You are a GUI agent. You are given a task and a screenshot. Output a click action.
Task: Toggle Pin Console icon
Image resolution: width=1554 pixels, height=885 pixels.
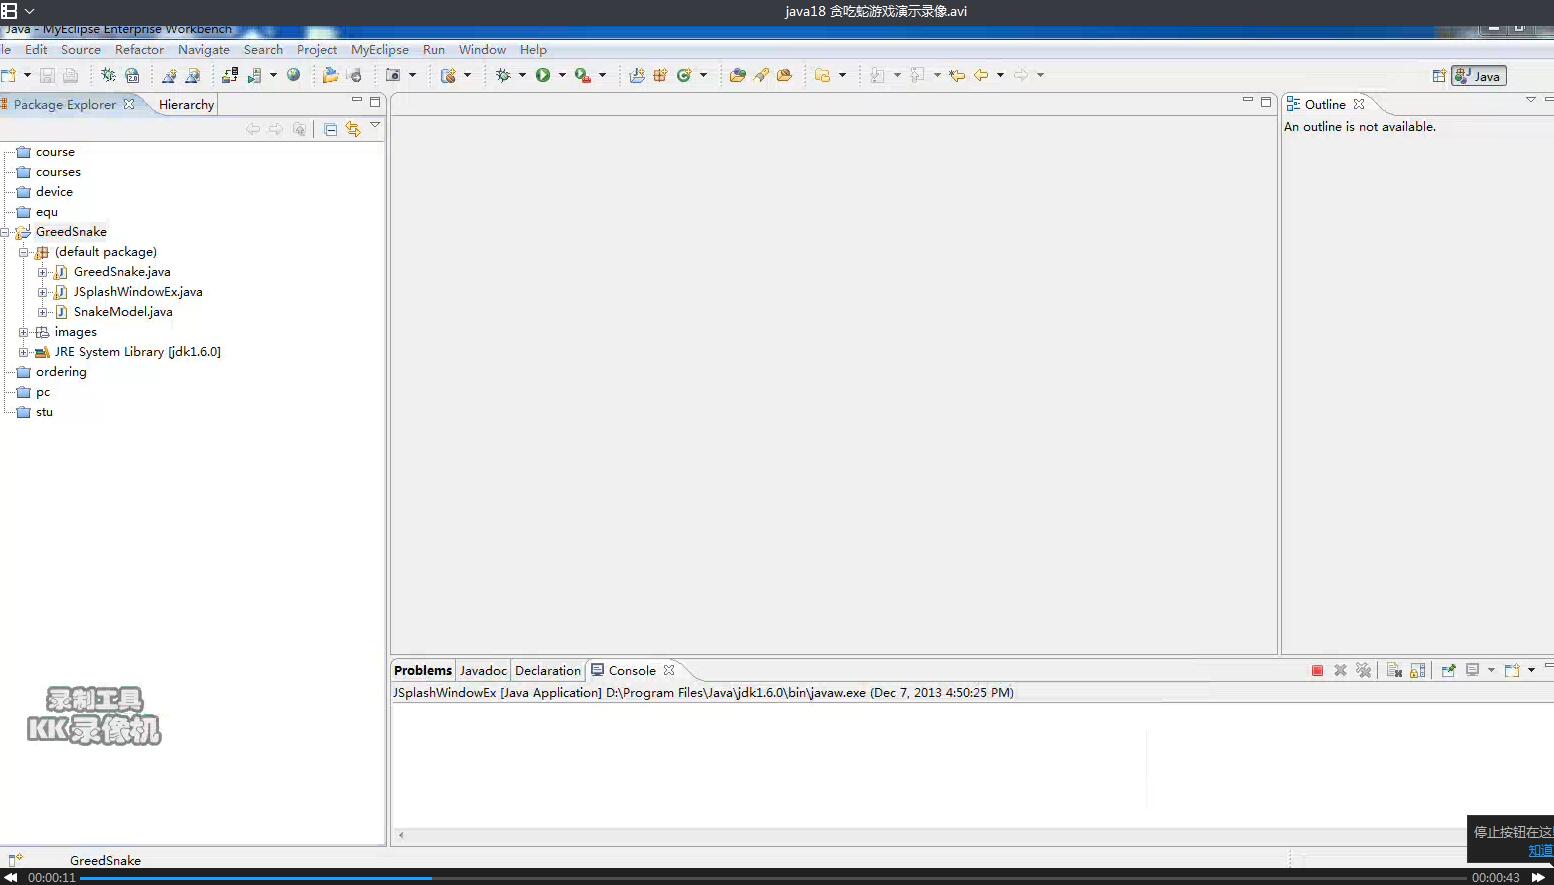click(1448, 671)
